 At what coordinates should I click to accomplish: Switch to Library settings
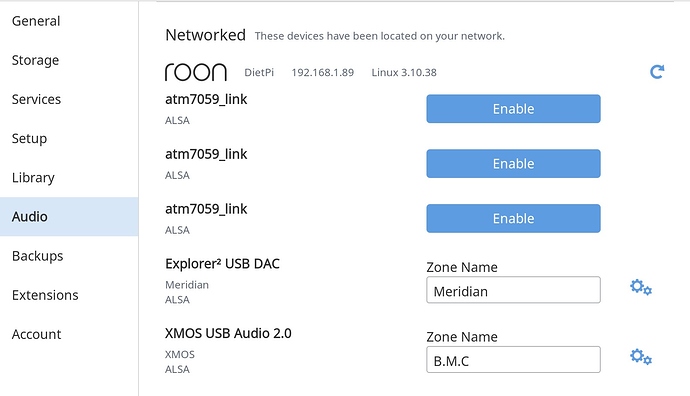(x=33, y=178)
